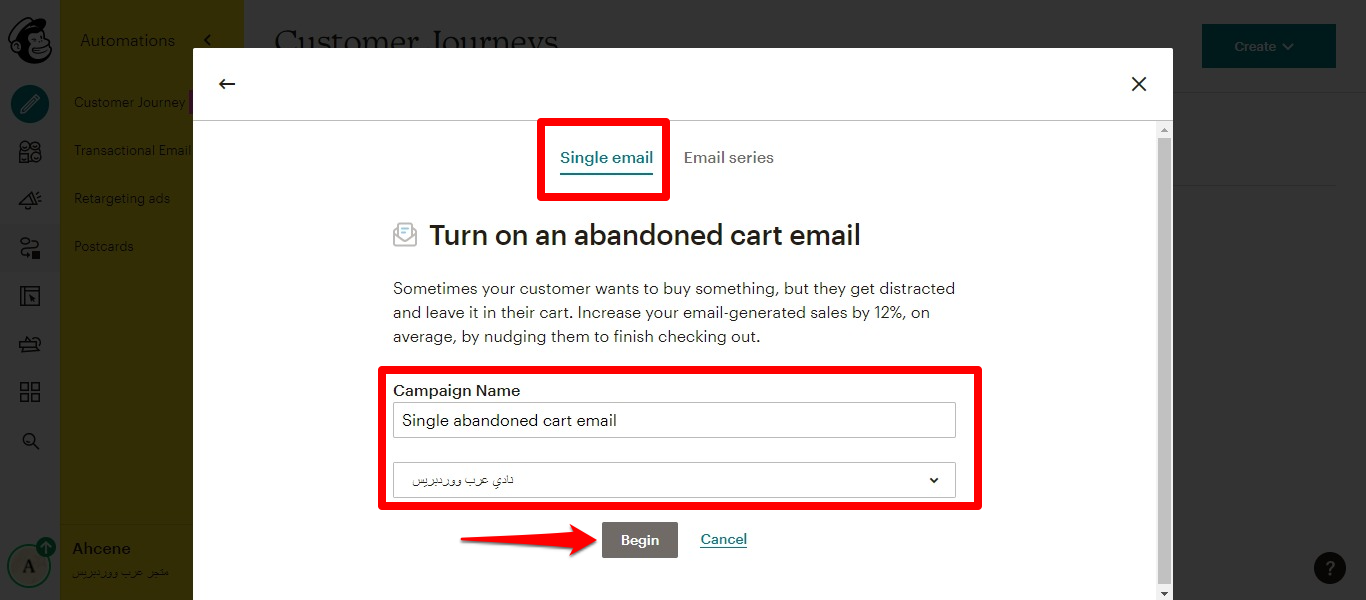Open the Campaigns megaphone icon
The width and height of the screenshot is (1366, 600).
pos(30,200)
